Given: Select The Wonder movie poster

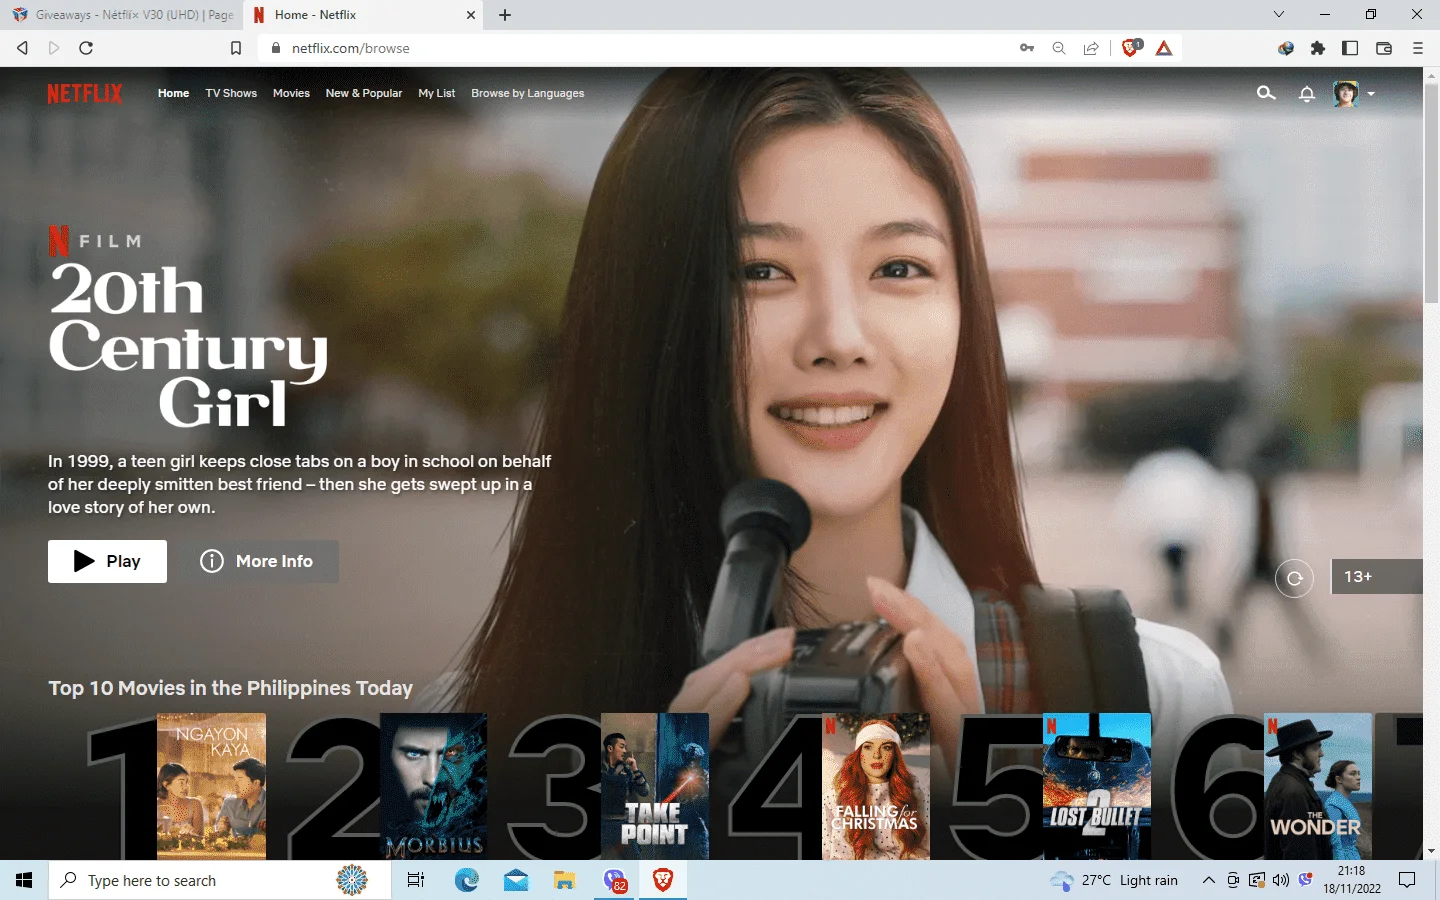Looking at the screenshot, I should click(1318, 786).
